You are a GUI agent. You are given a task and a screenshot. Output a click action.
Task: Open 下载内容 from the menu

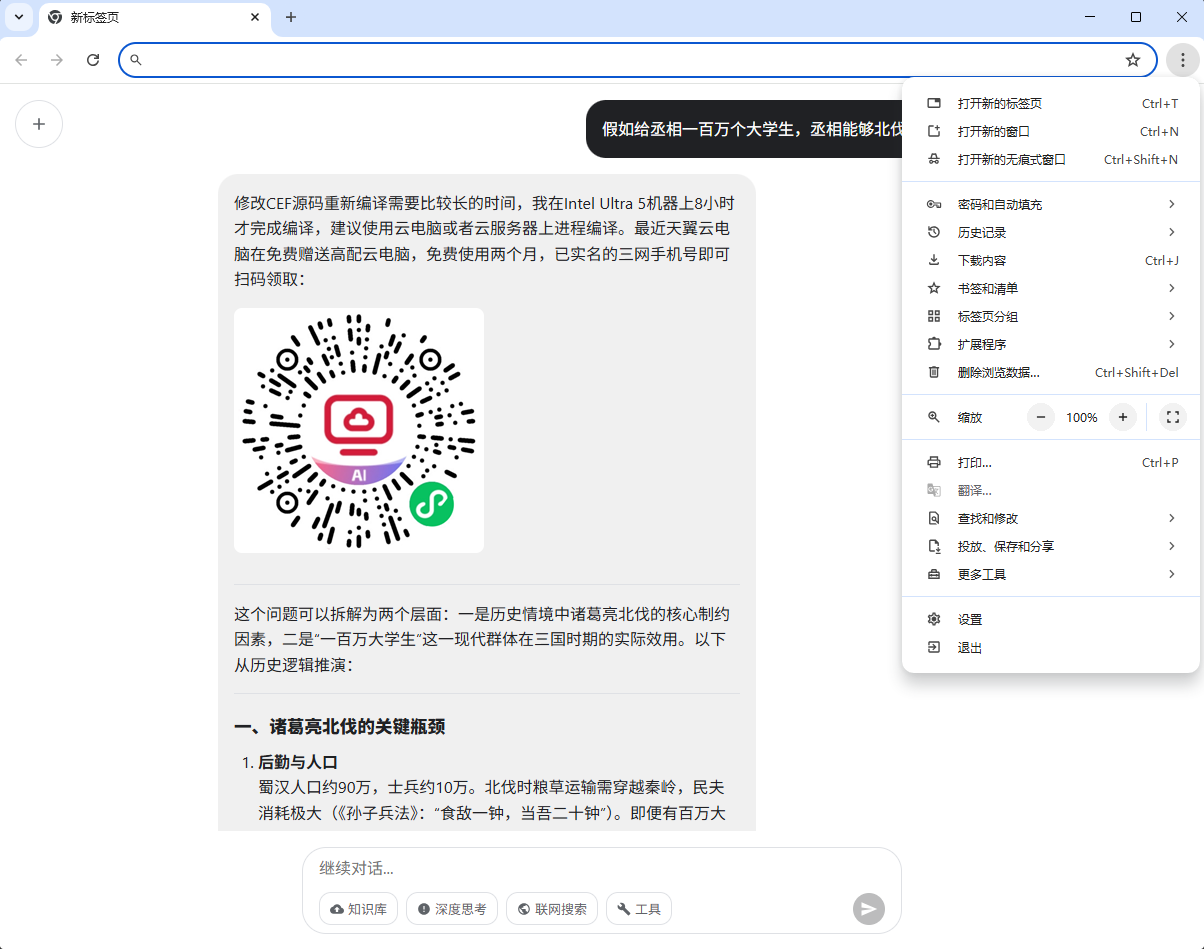tap(1051, 260)
